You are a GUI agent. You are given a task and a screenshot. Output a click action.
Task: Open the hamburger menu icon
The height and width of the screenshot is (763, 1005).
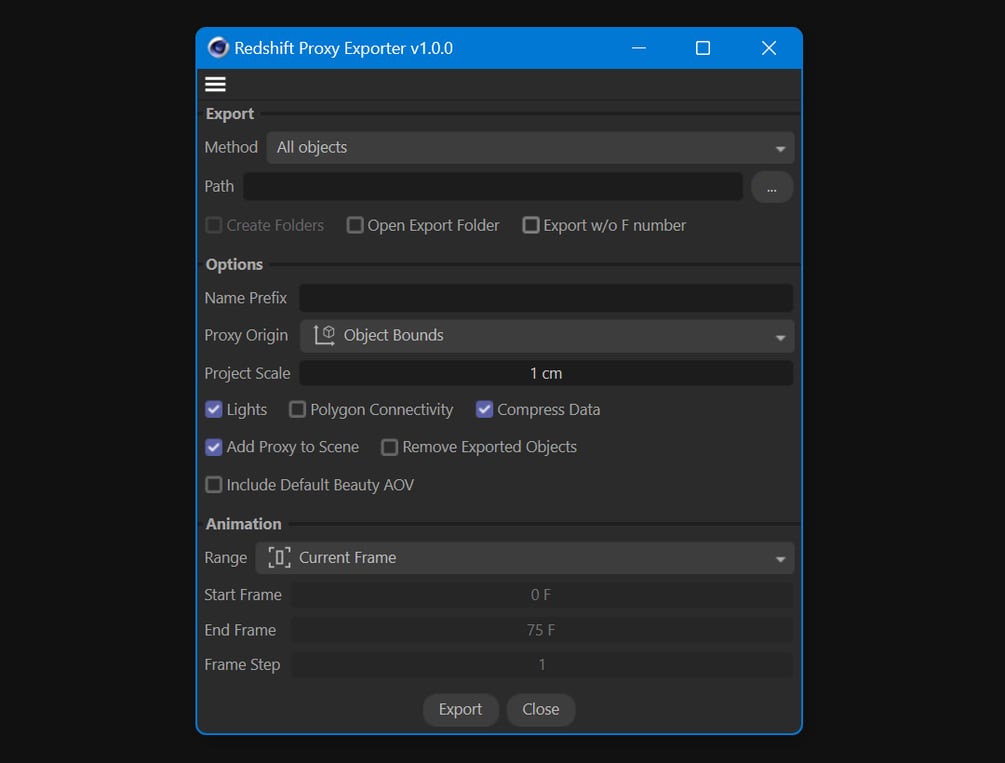(x=215, y=84)
